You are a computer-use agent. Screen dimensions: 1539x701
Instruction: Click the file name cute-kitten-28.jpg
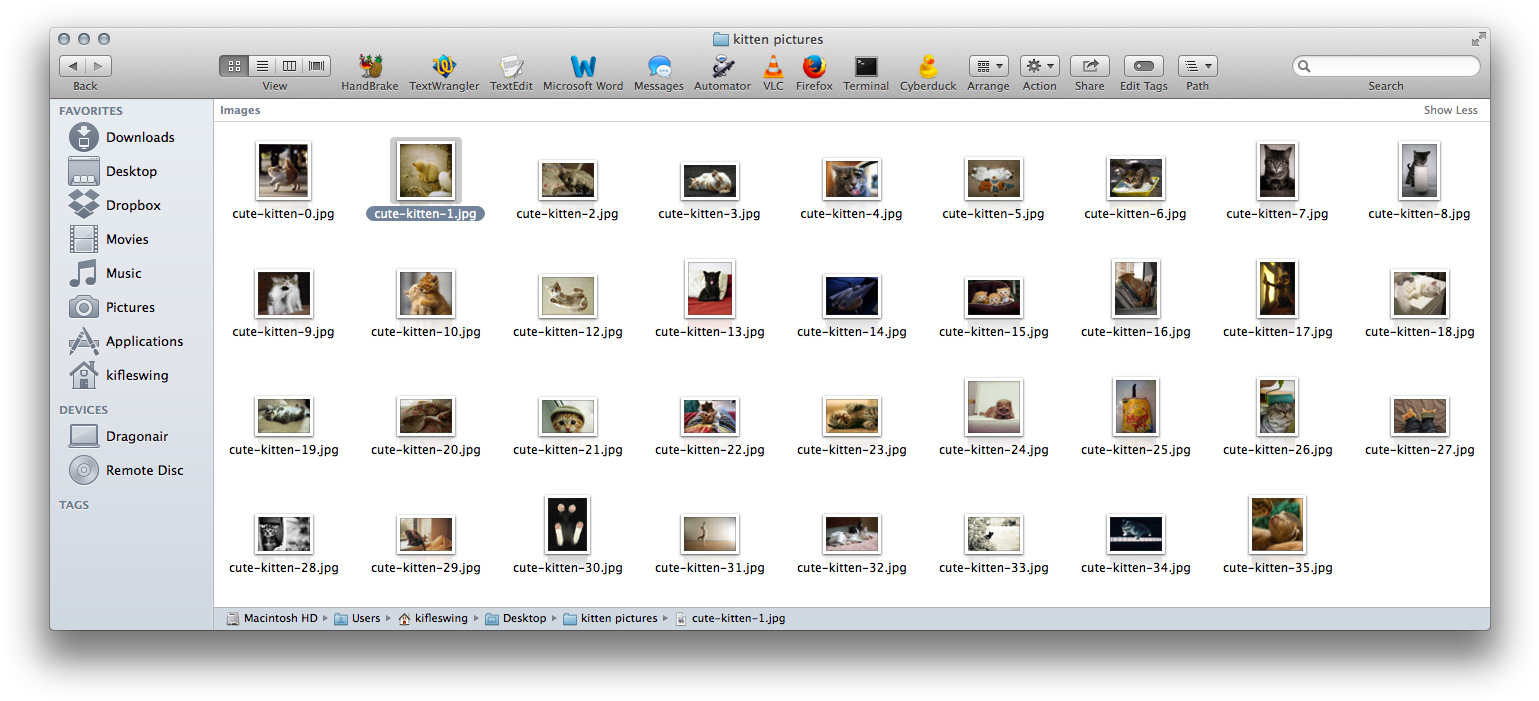tap(283, 568)
